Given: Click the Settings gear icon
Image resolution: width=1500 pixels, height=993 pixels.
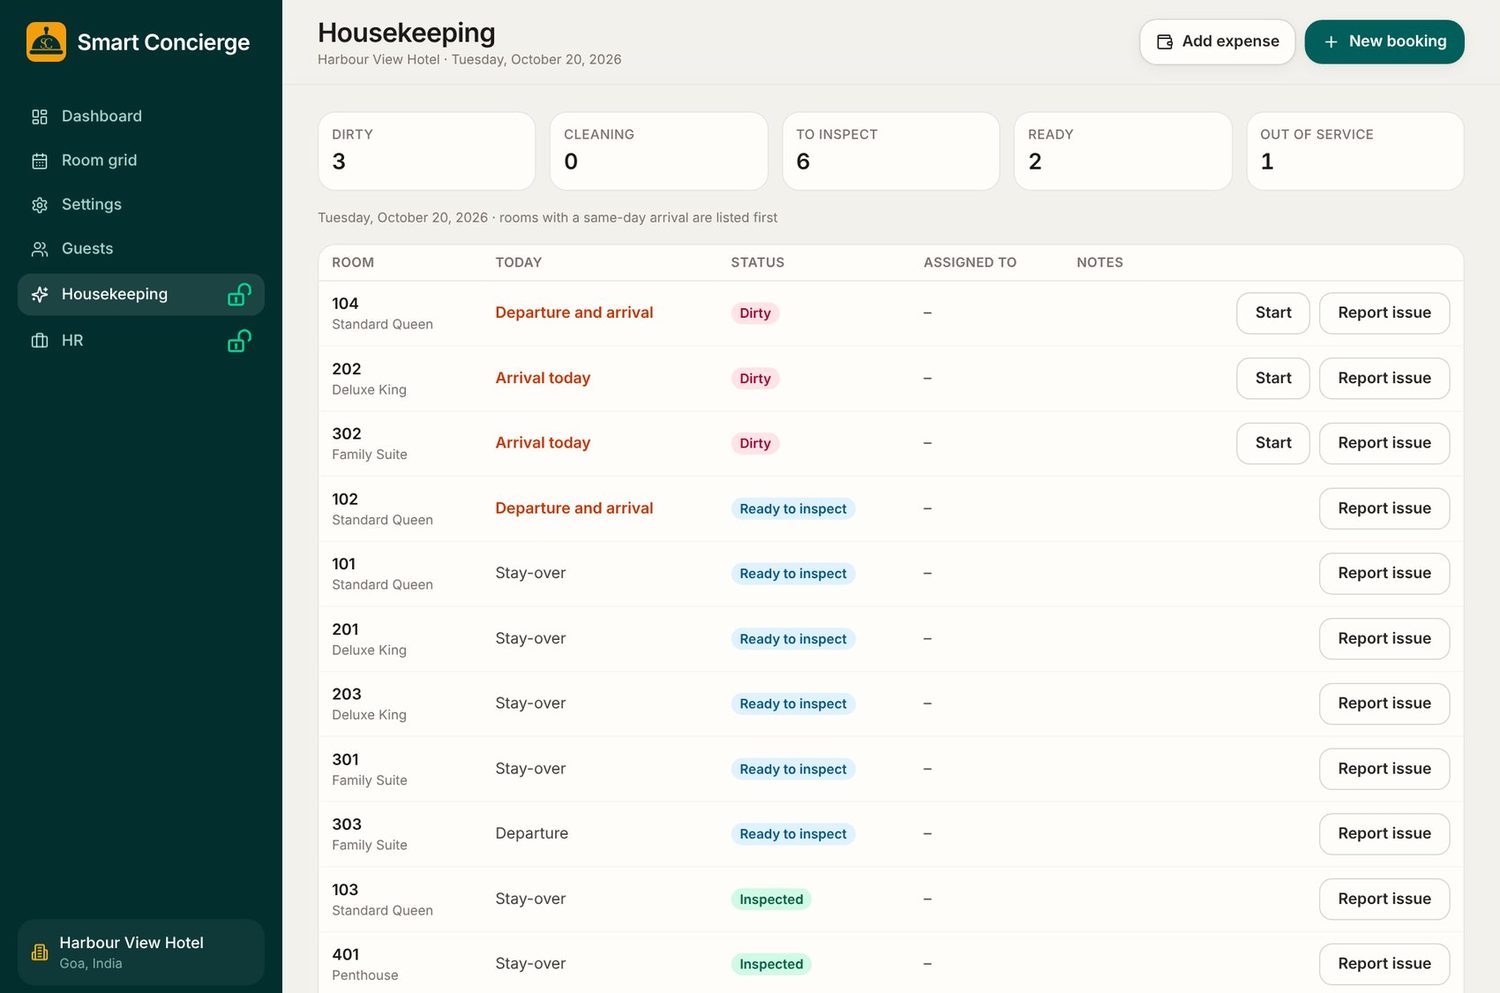Looking at the screenshot, I should coord(40,205).
